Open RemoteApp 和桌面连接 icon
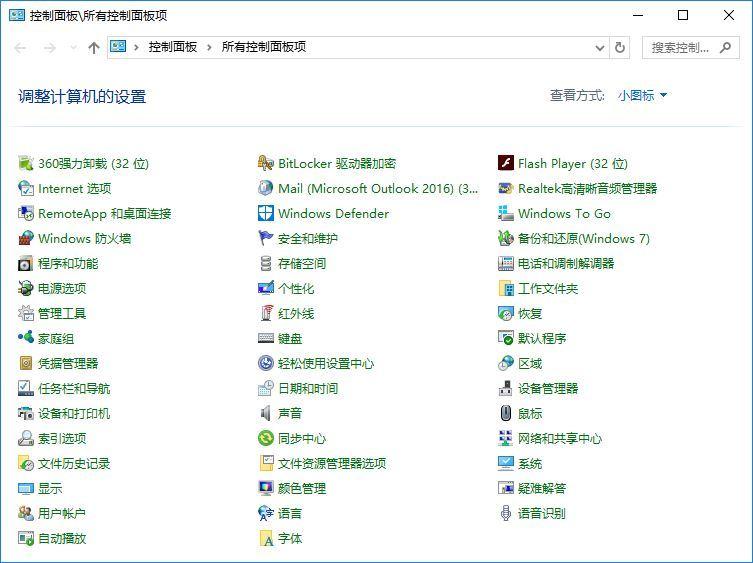Viewport: 753px width, 563px height. click(x=25, y=213)
